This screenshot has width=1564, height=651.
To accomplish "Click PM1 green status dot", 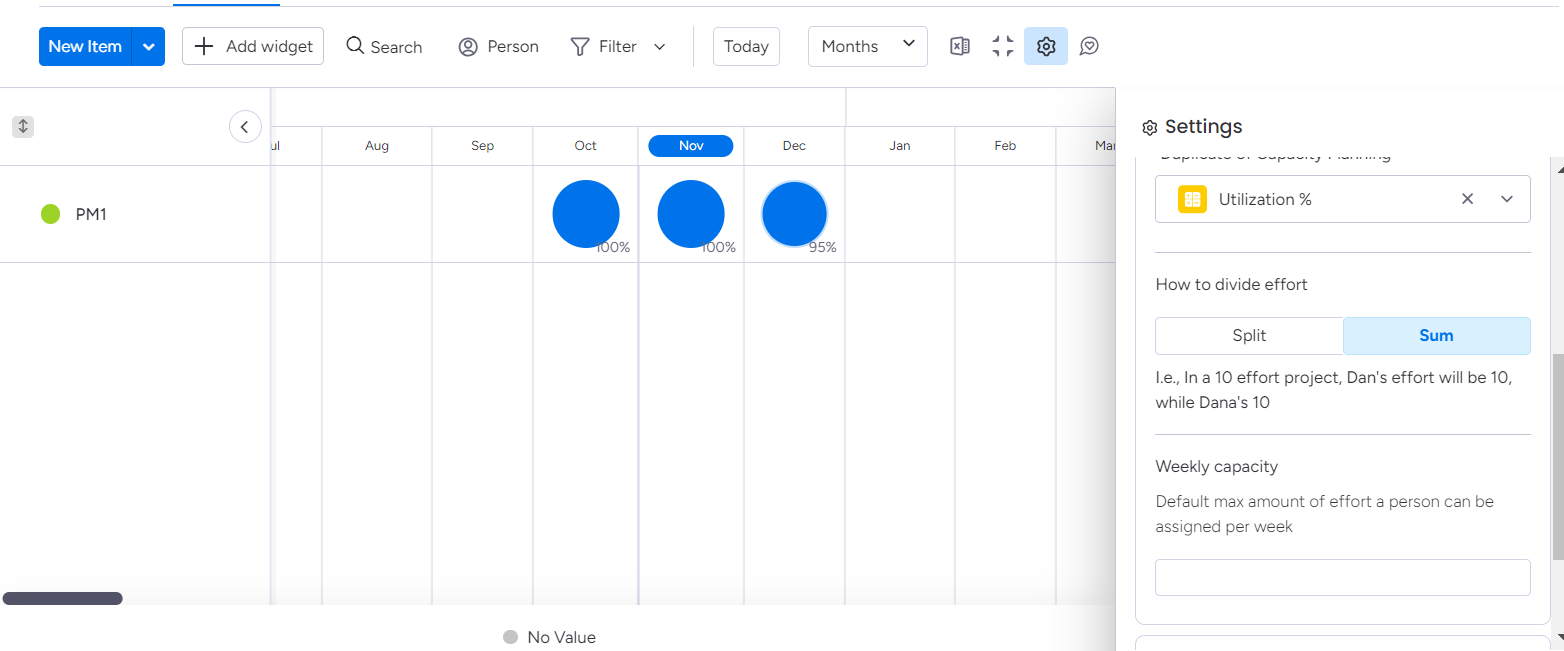I will click(50, 213).
